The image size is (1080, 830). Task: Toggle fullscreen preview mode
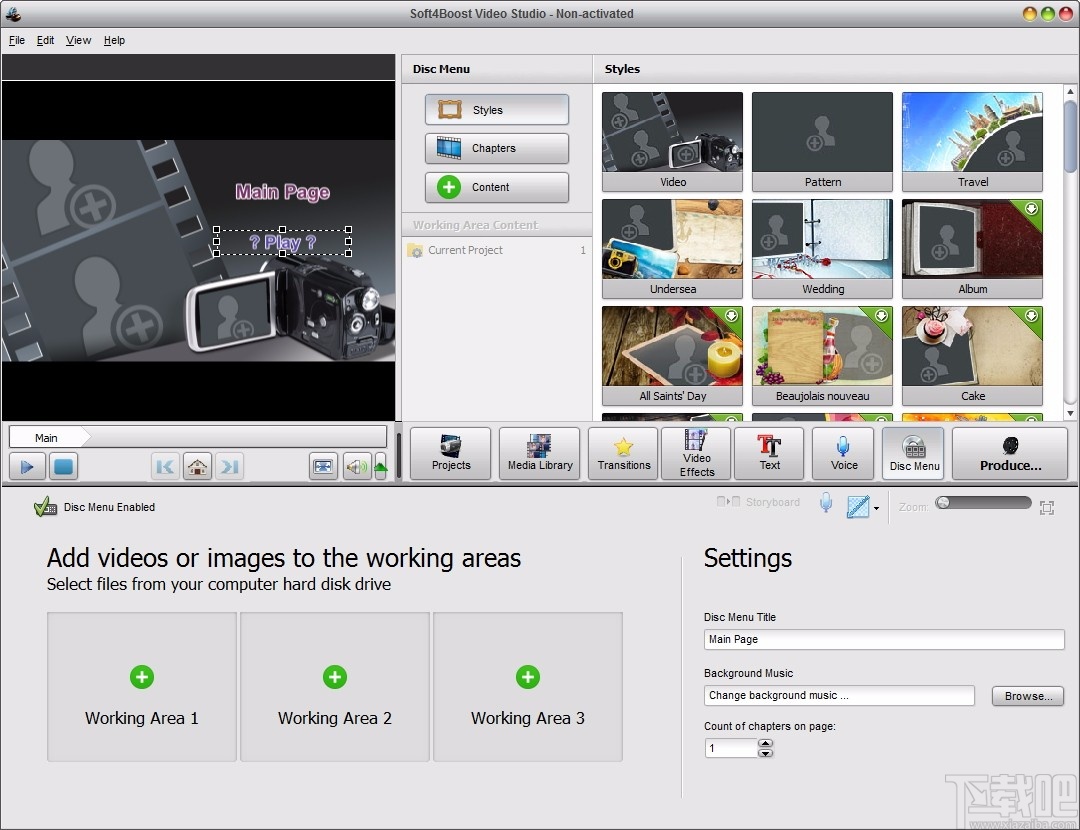pyautogui.click(x=322, y=466)
